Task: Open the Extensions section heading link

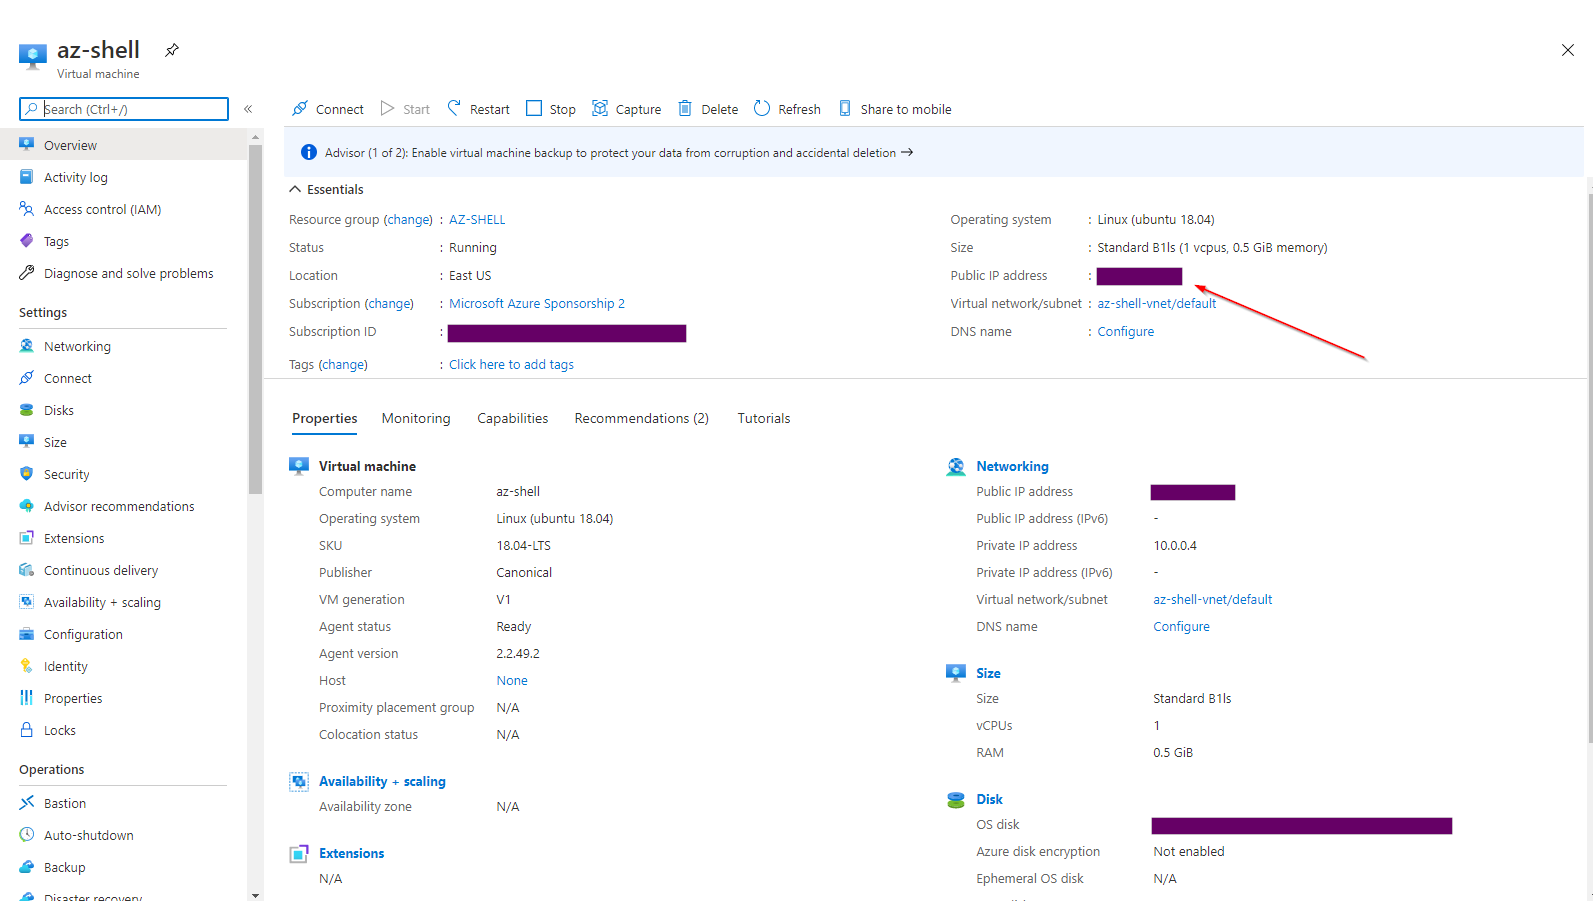Action: point(351,854)
